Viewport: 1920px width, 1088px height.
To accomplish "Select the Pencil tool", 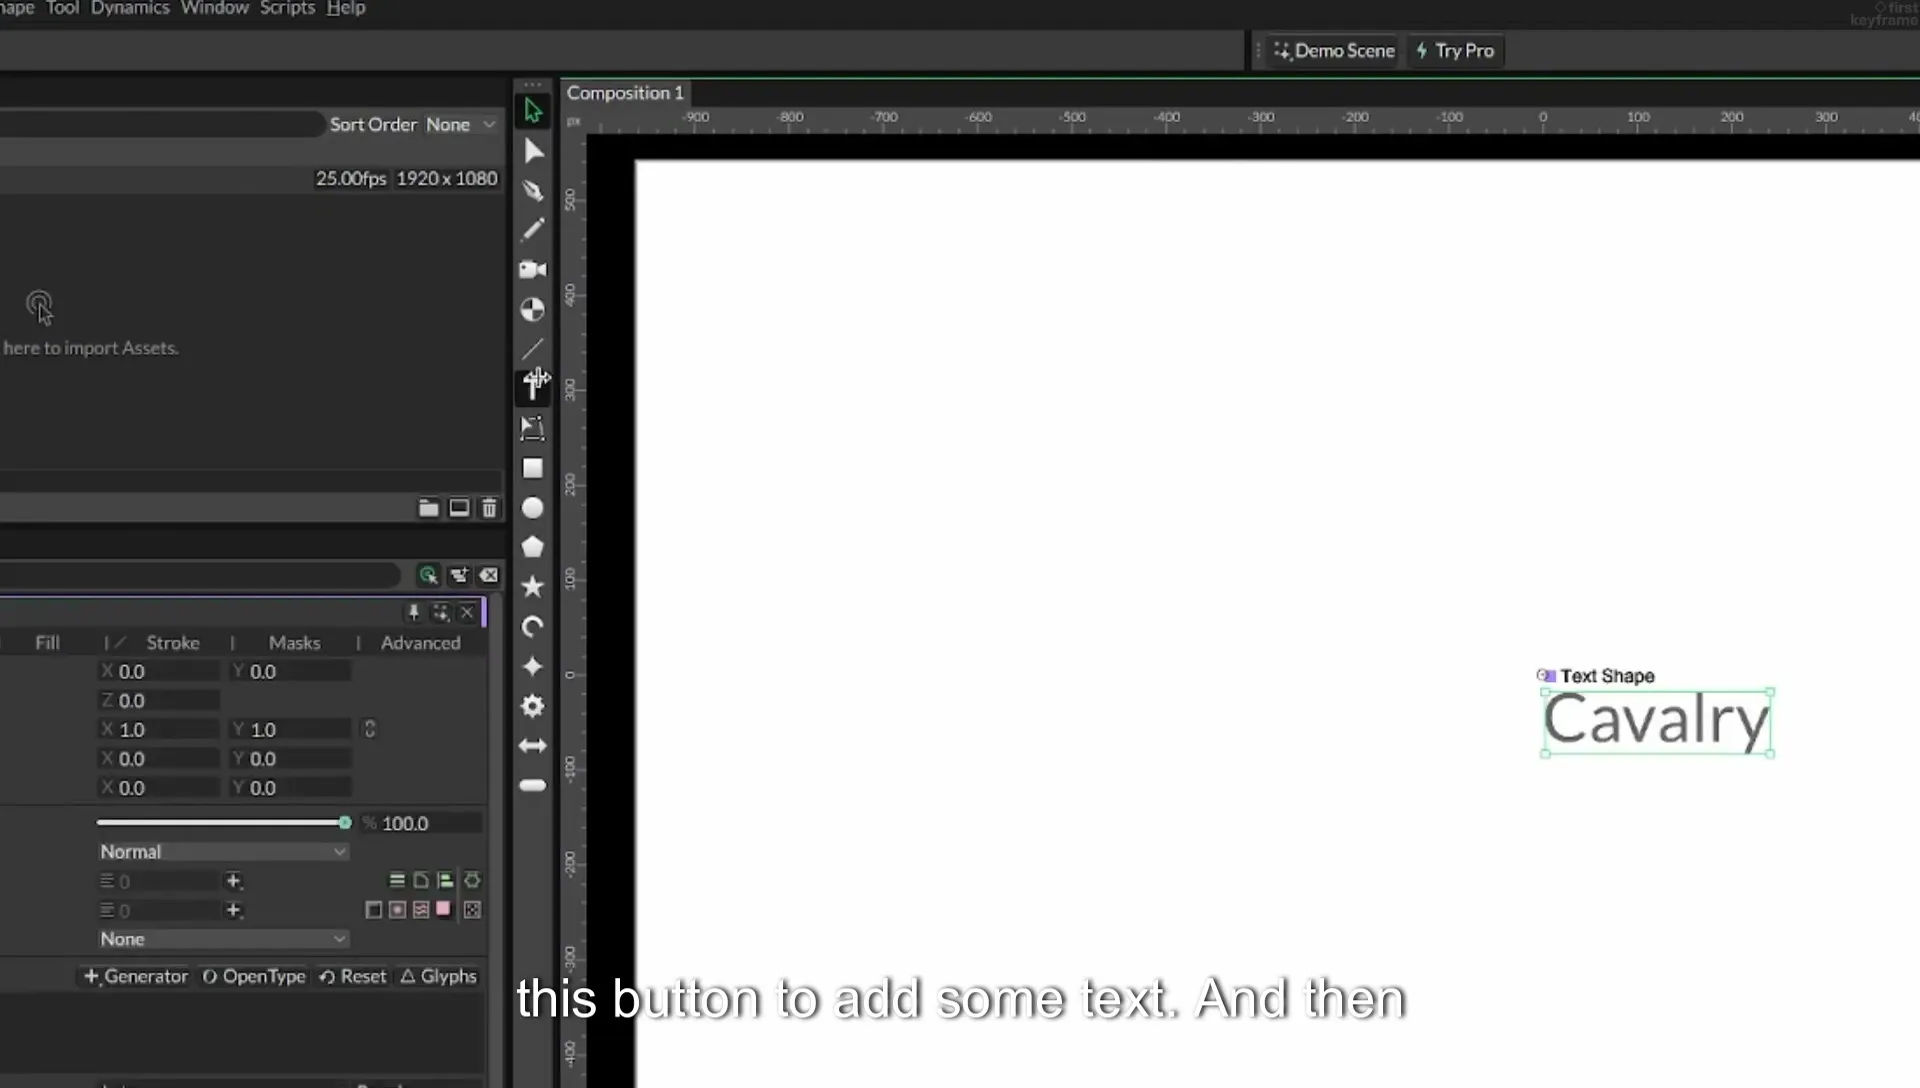I will [x=533, y=229].
